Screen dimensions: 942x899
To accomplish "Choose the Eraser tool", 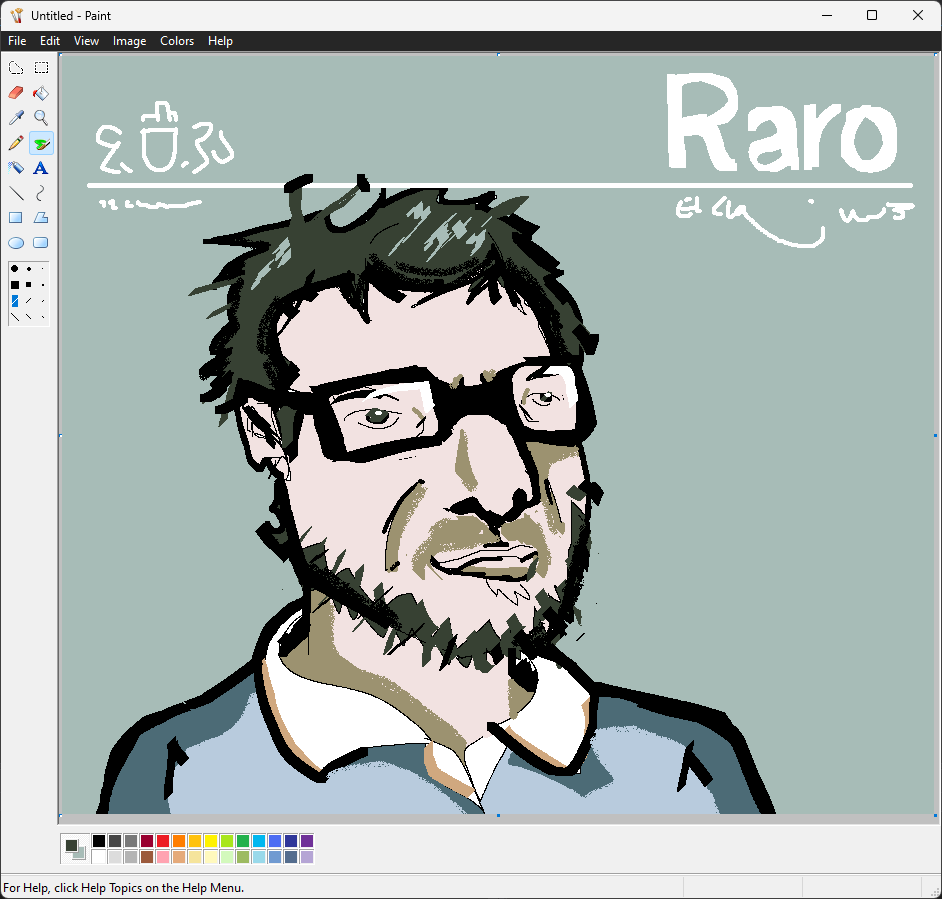I will tap(16, 93).
